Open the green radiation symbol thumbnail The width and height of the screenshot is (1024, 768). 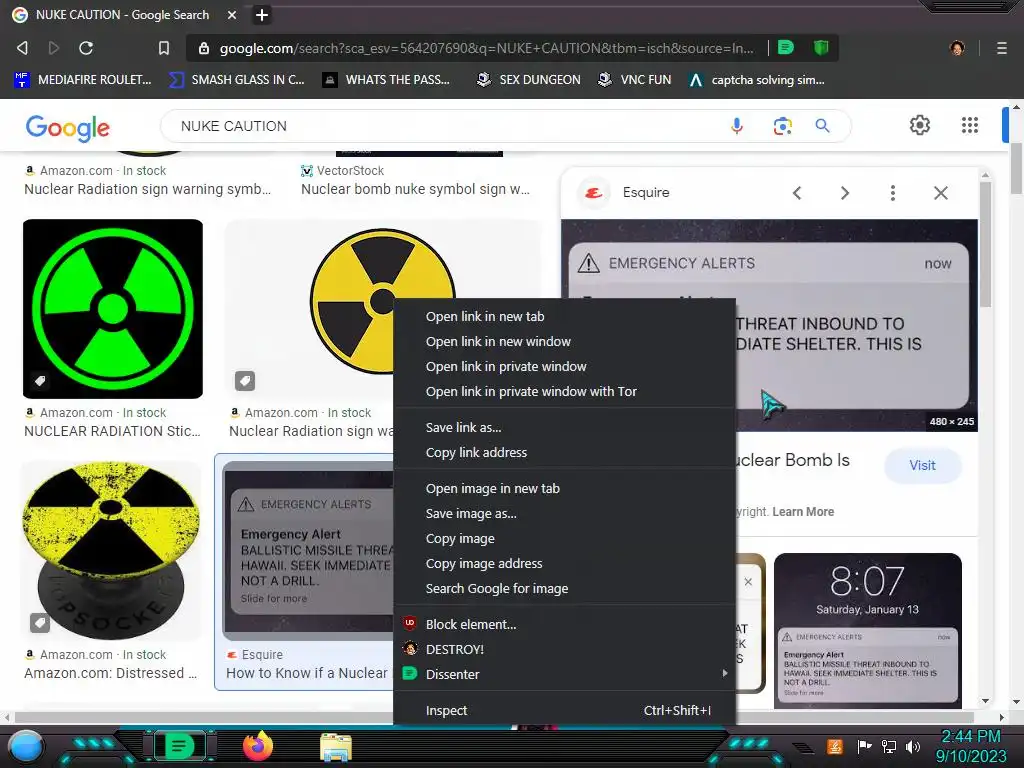[113, 309]
